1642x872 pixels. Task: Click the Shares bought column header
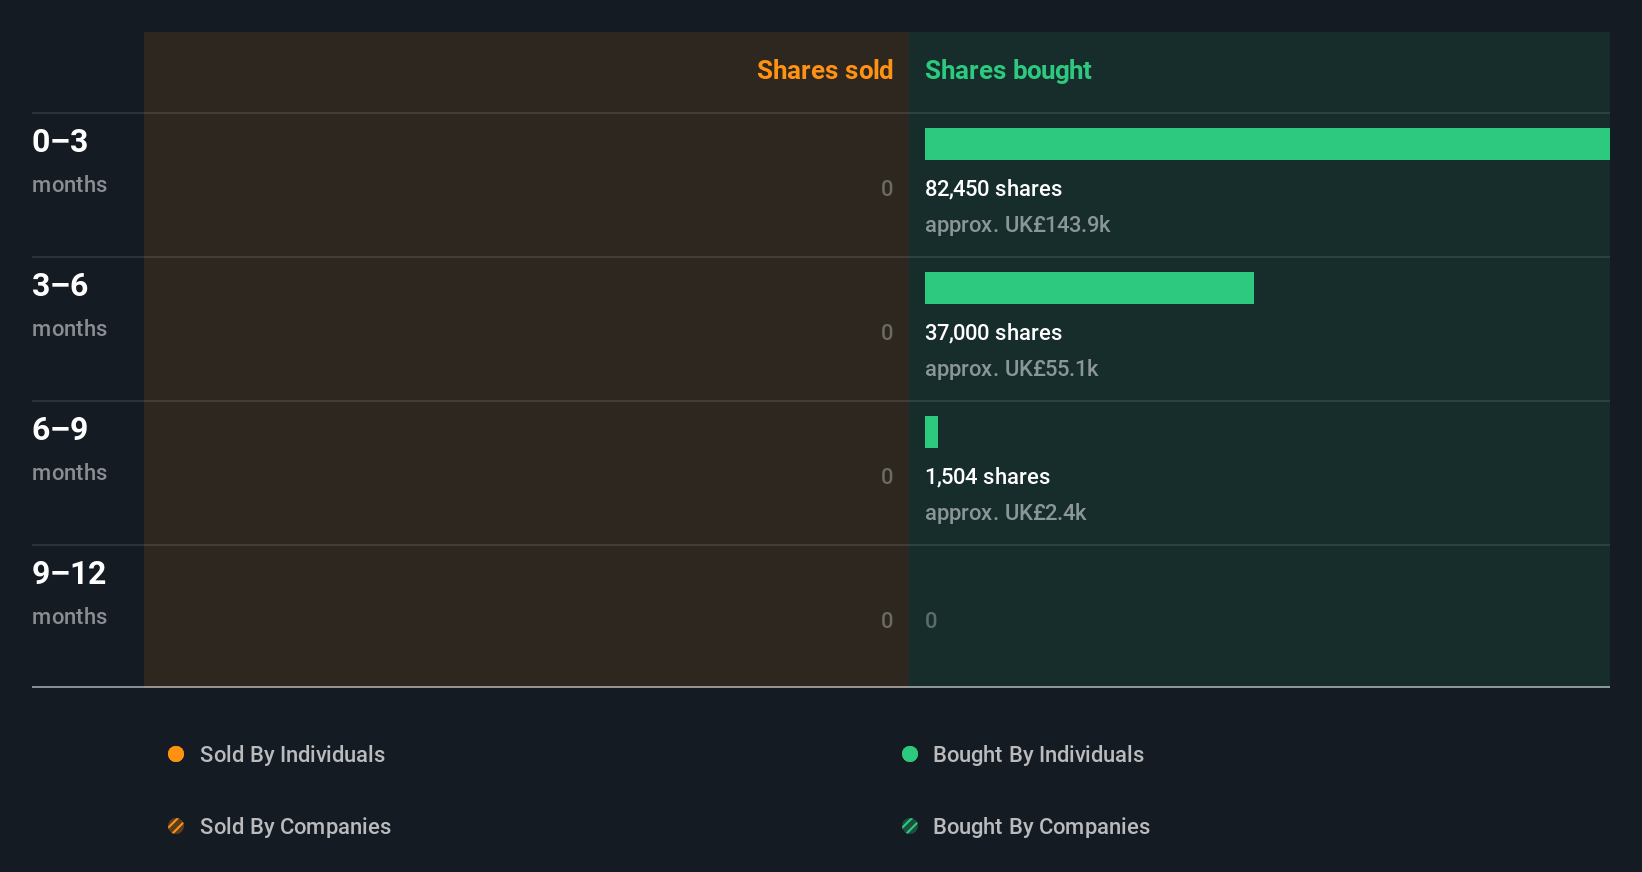pyautogui.click(x=1008, y=70)
